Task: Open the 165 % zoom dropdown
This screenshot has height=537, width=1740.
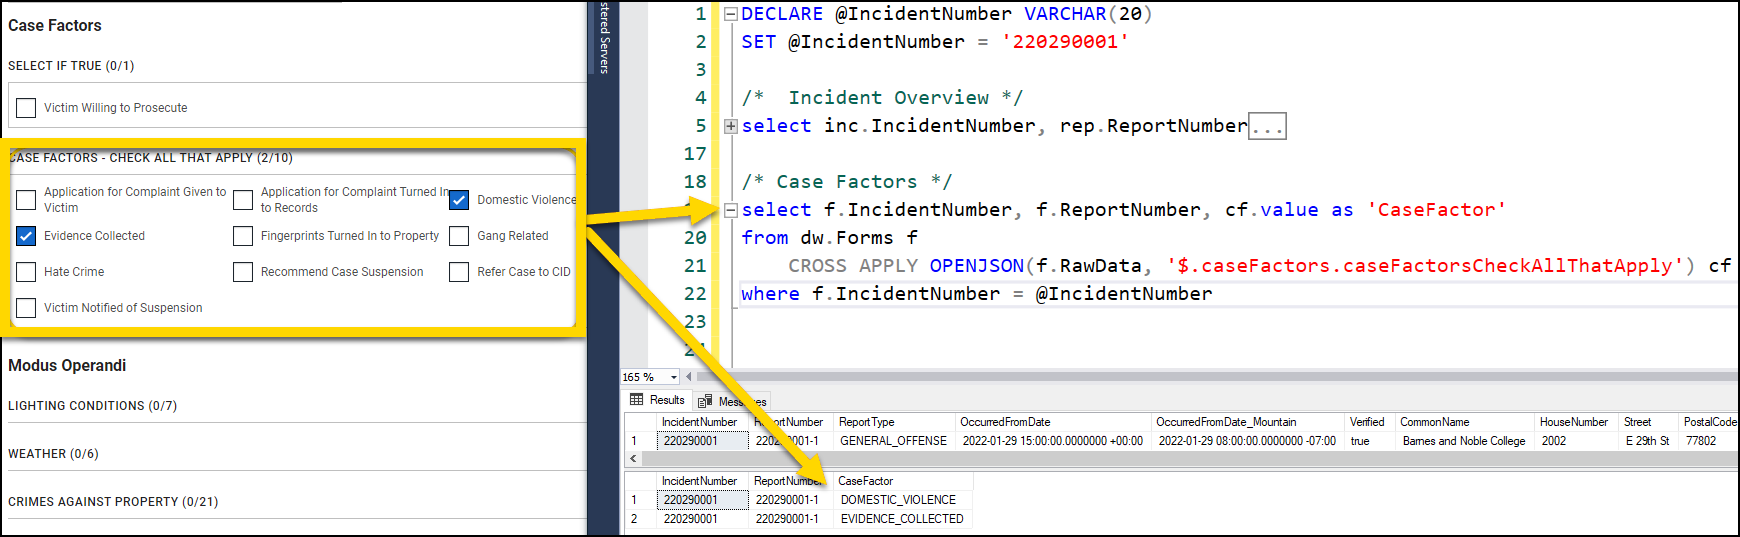Action: [x=673, y=377]
